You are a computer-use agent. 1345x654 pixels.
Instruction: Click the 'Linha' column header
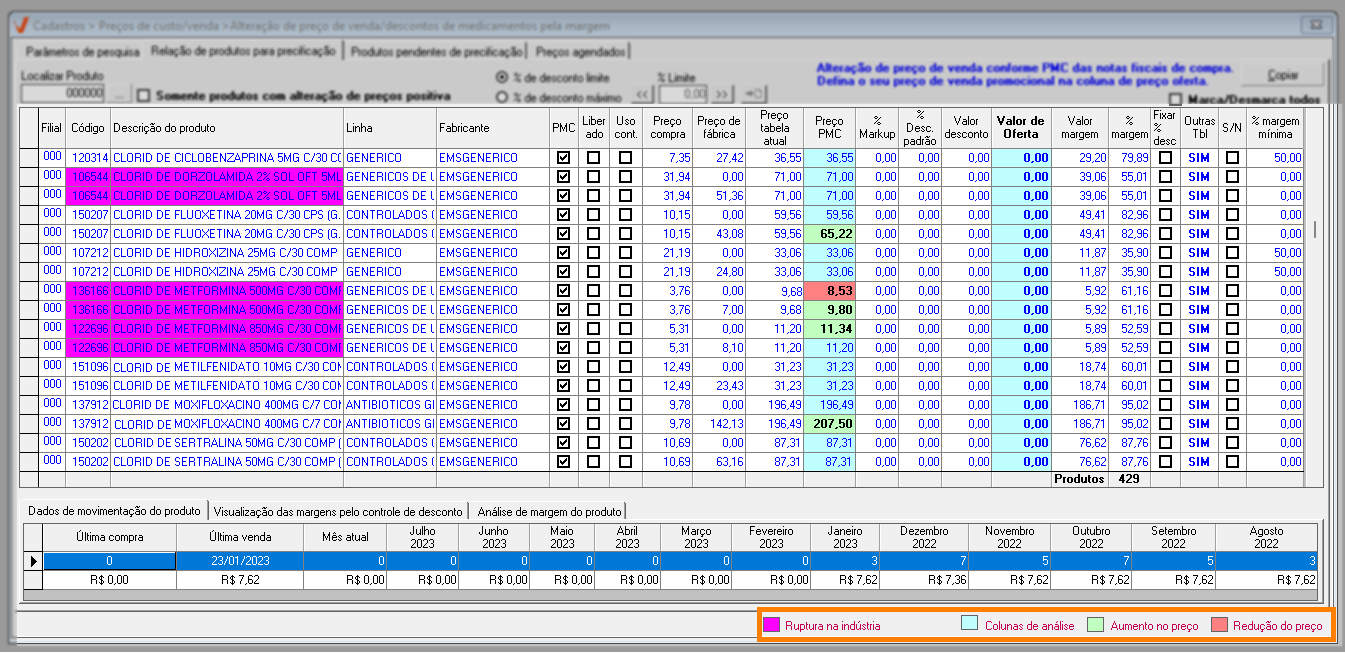[389, 128]
